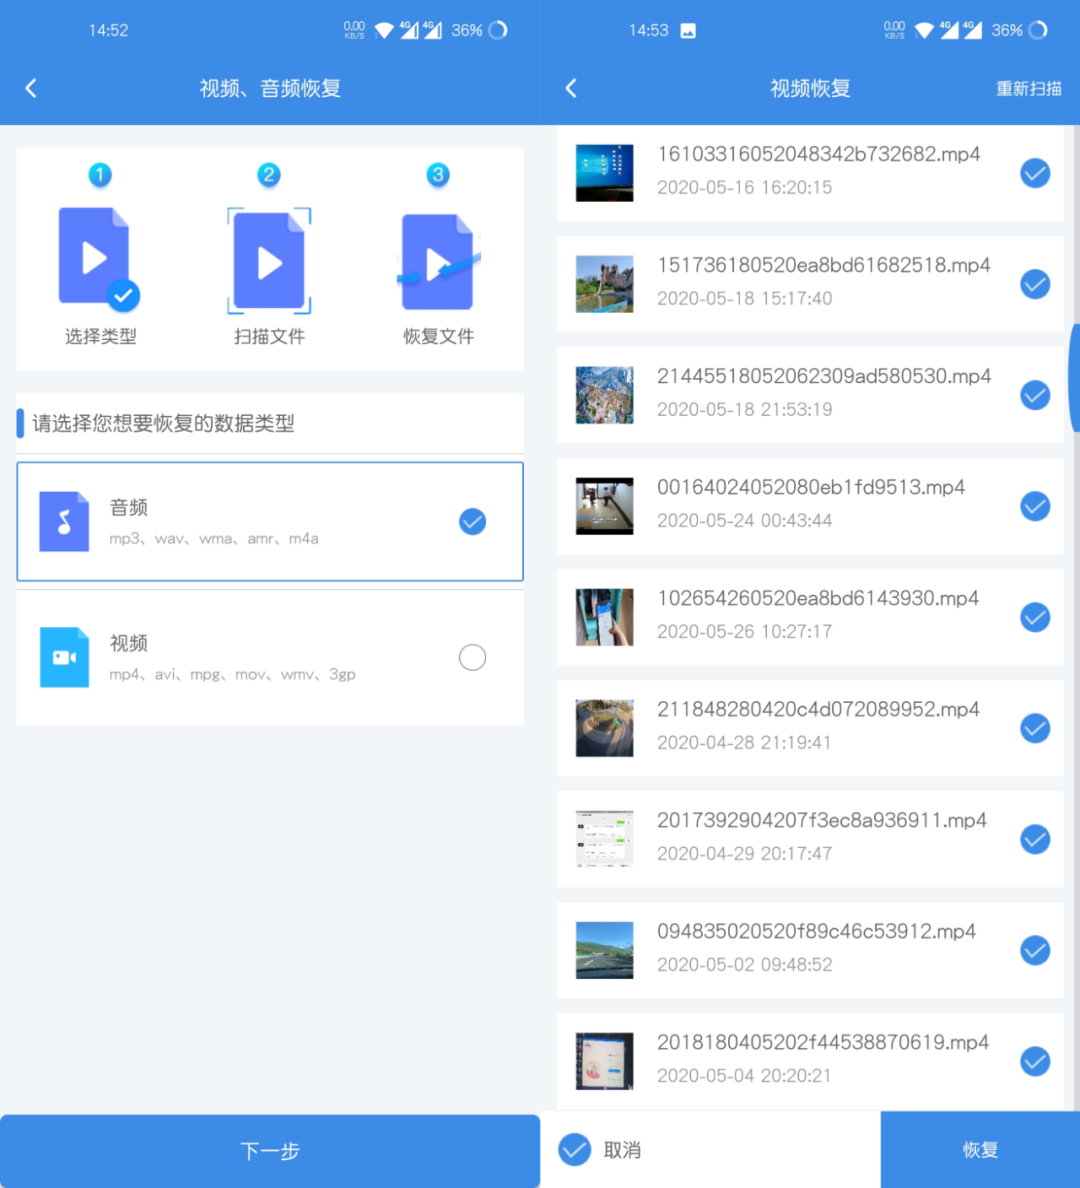Uncheck 102654260520ea8bd6143930.mp4

click(1035, 617)
